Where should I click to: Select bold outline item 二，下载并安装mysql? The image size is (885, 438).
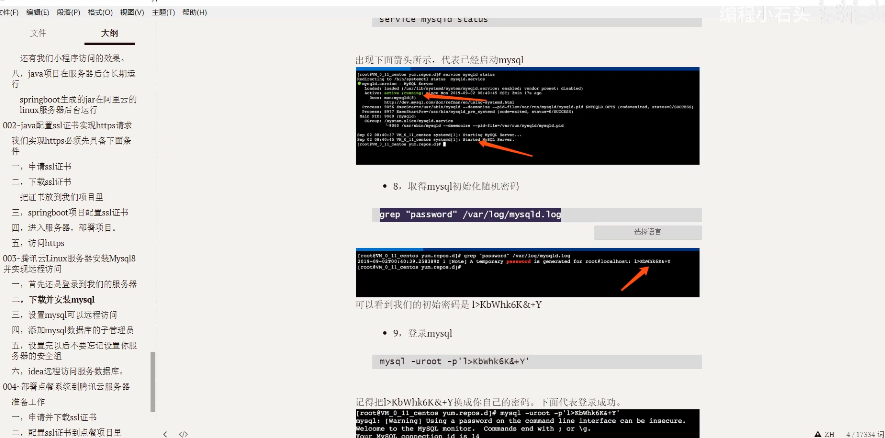53,300
